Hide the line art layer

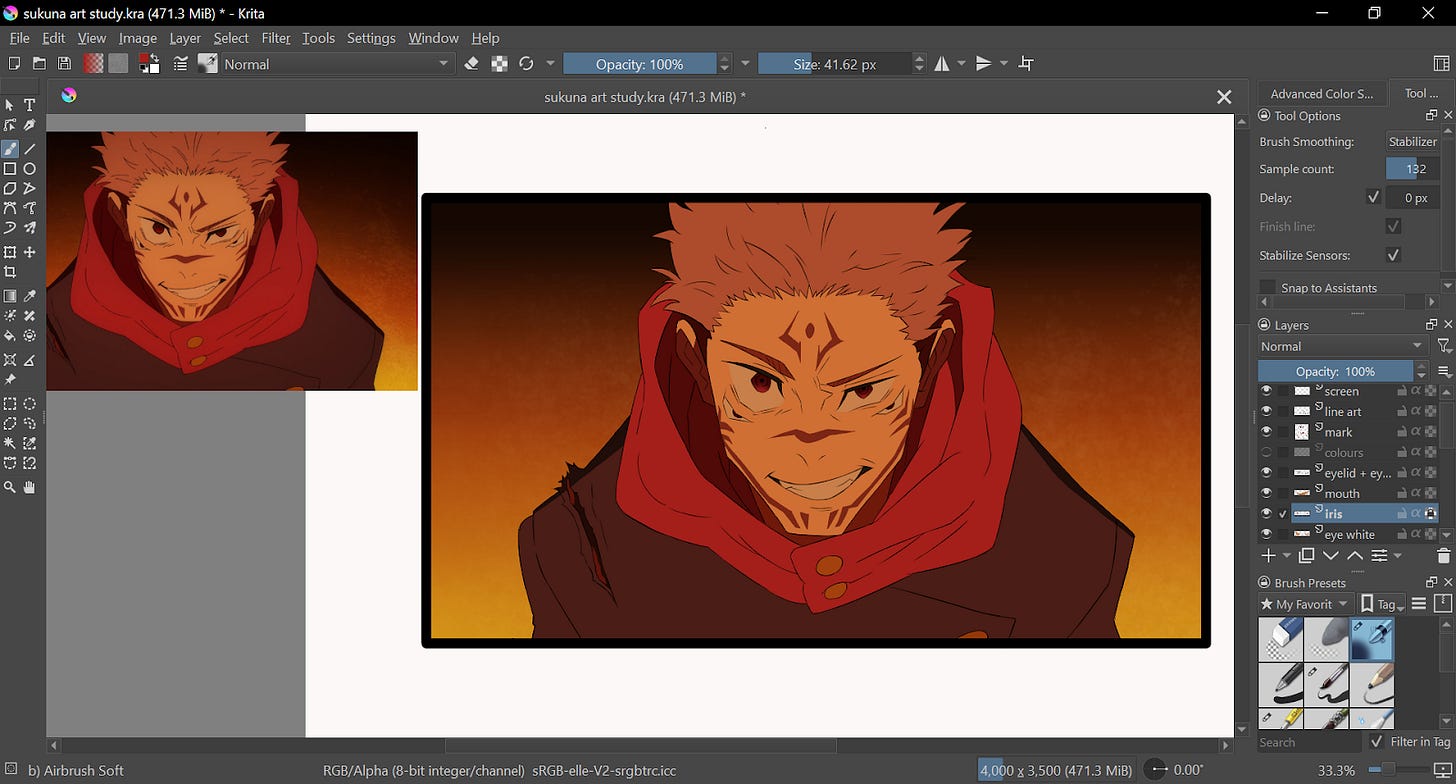click(x=1266, y=411)
